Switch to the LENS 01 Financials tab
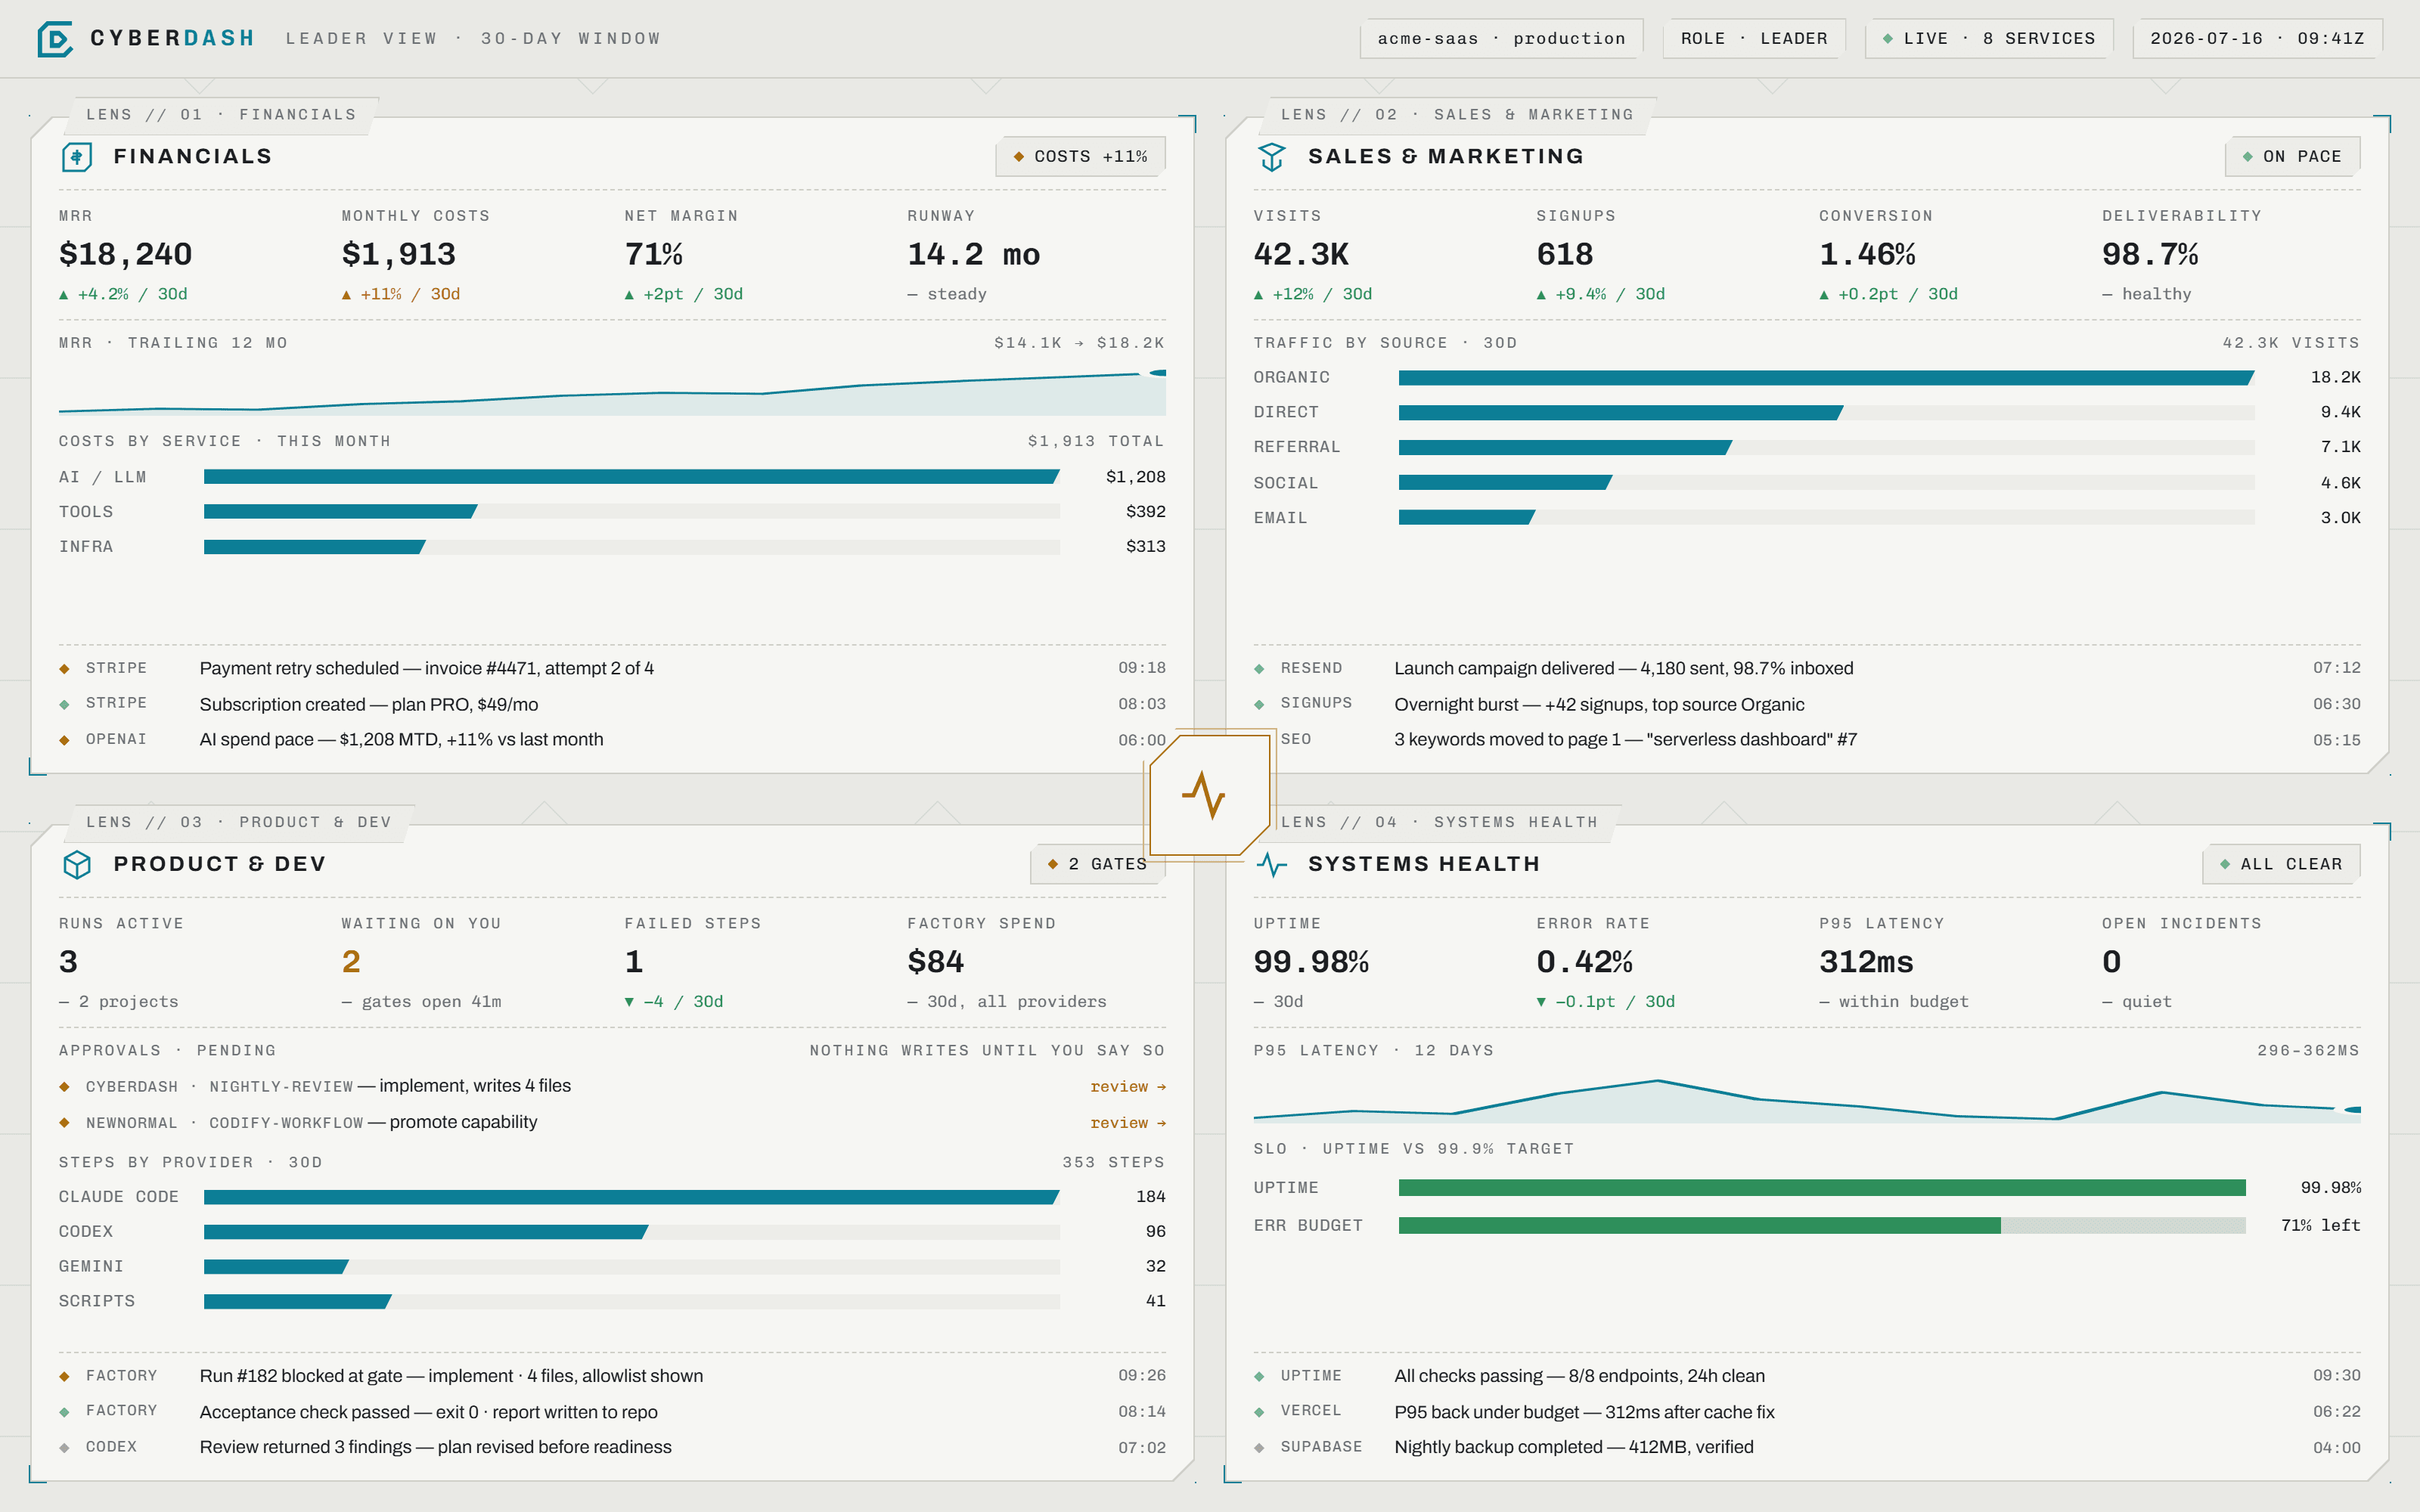 [221, 115]
